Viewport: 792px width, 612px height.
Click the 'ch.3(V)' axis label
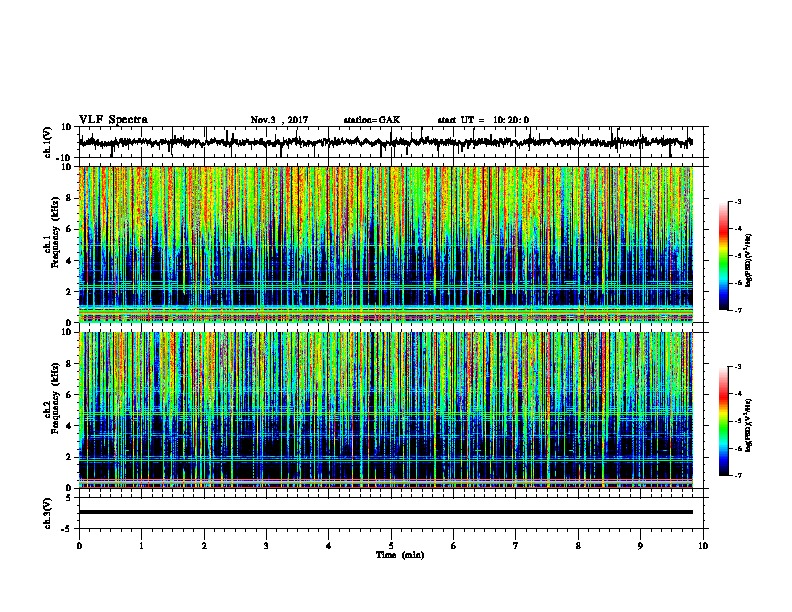pos(47,513)
